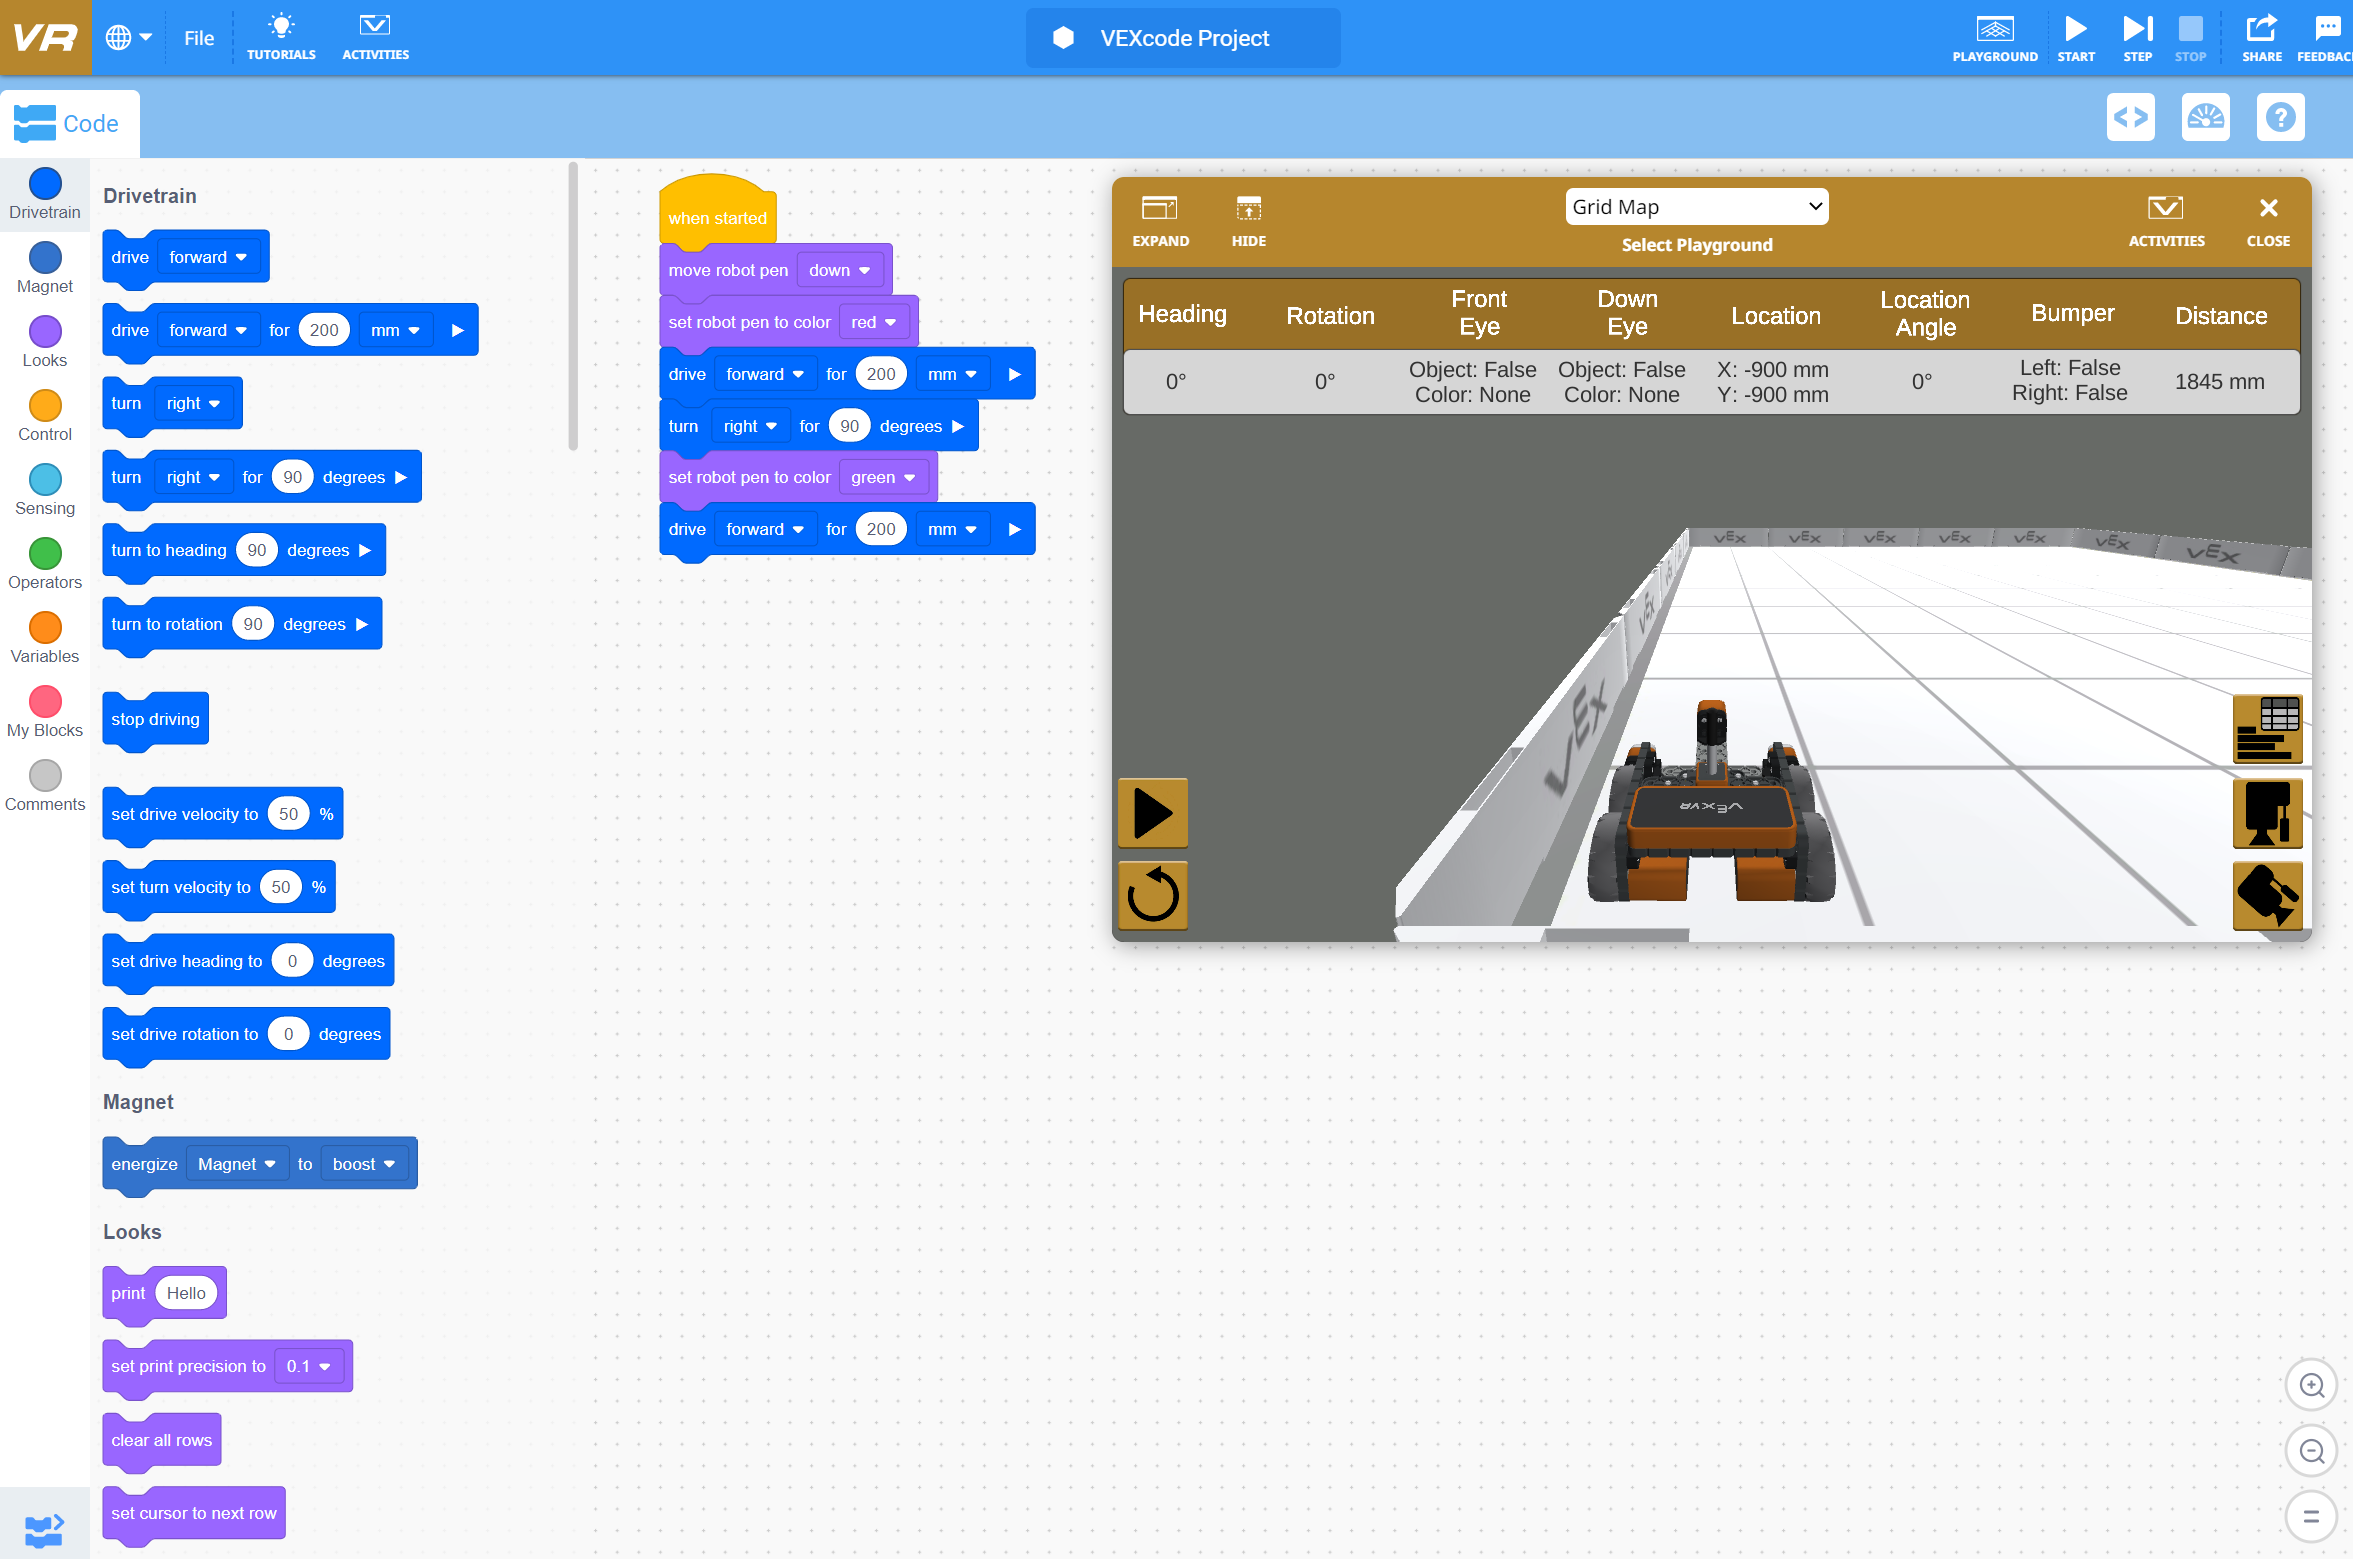Change pen color from red dropdown
Screen dimensions: 2353x1559
pyautogui.click(x=872, y=321)
